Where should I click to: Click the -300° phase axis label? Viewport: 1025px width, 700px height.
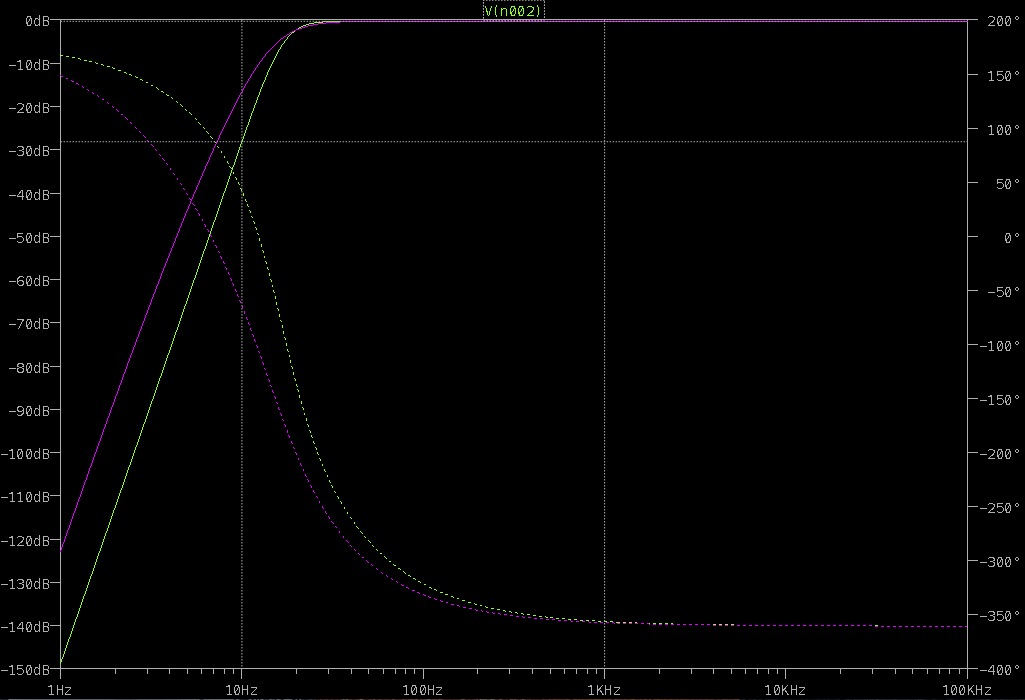tap(1000, 562)
